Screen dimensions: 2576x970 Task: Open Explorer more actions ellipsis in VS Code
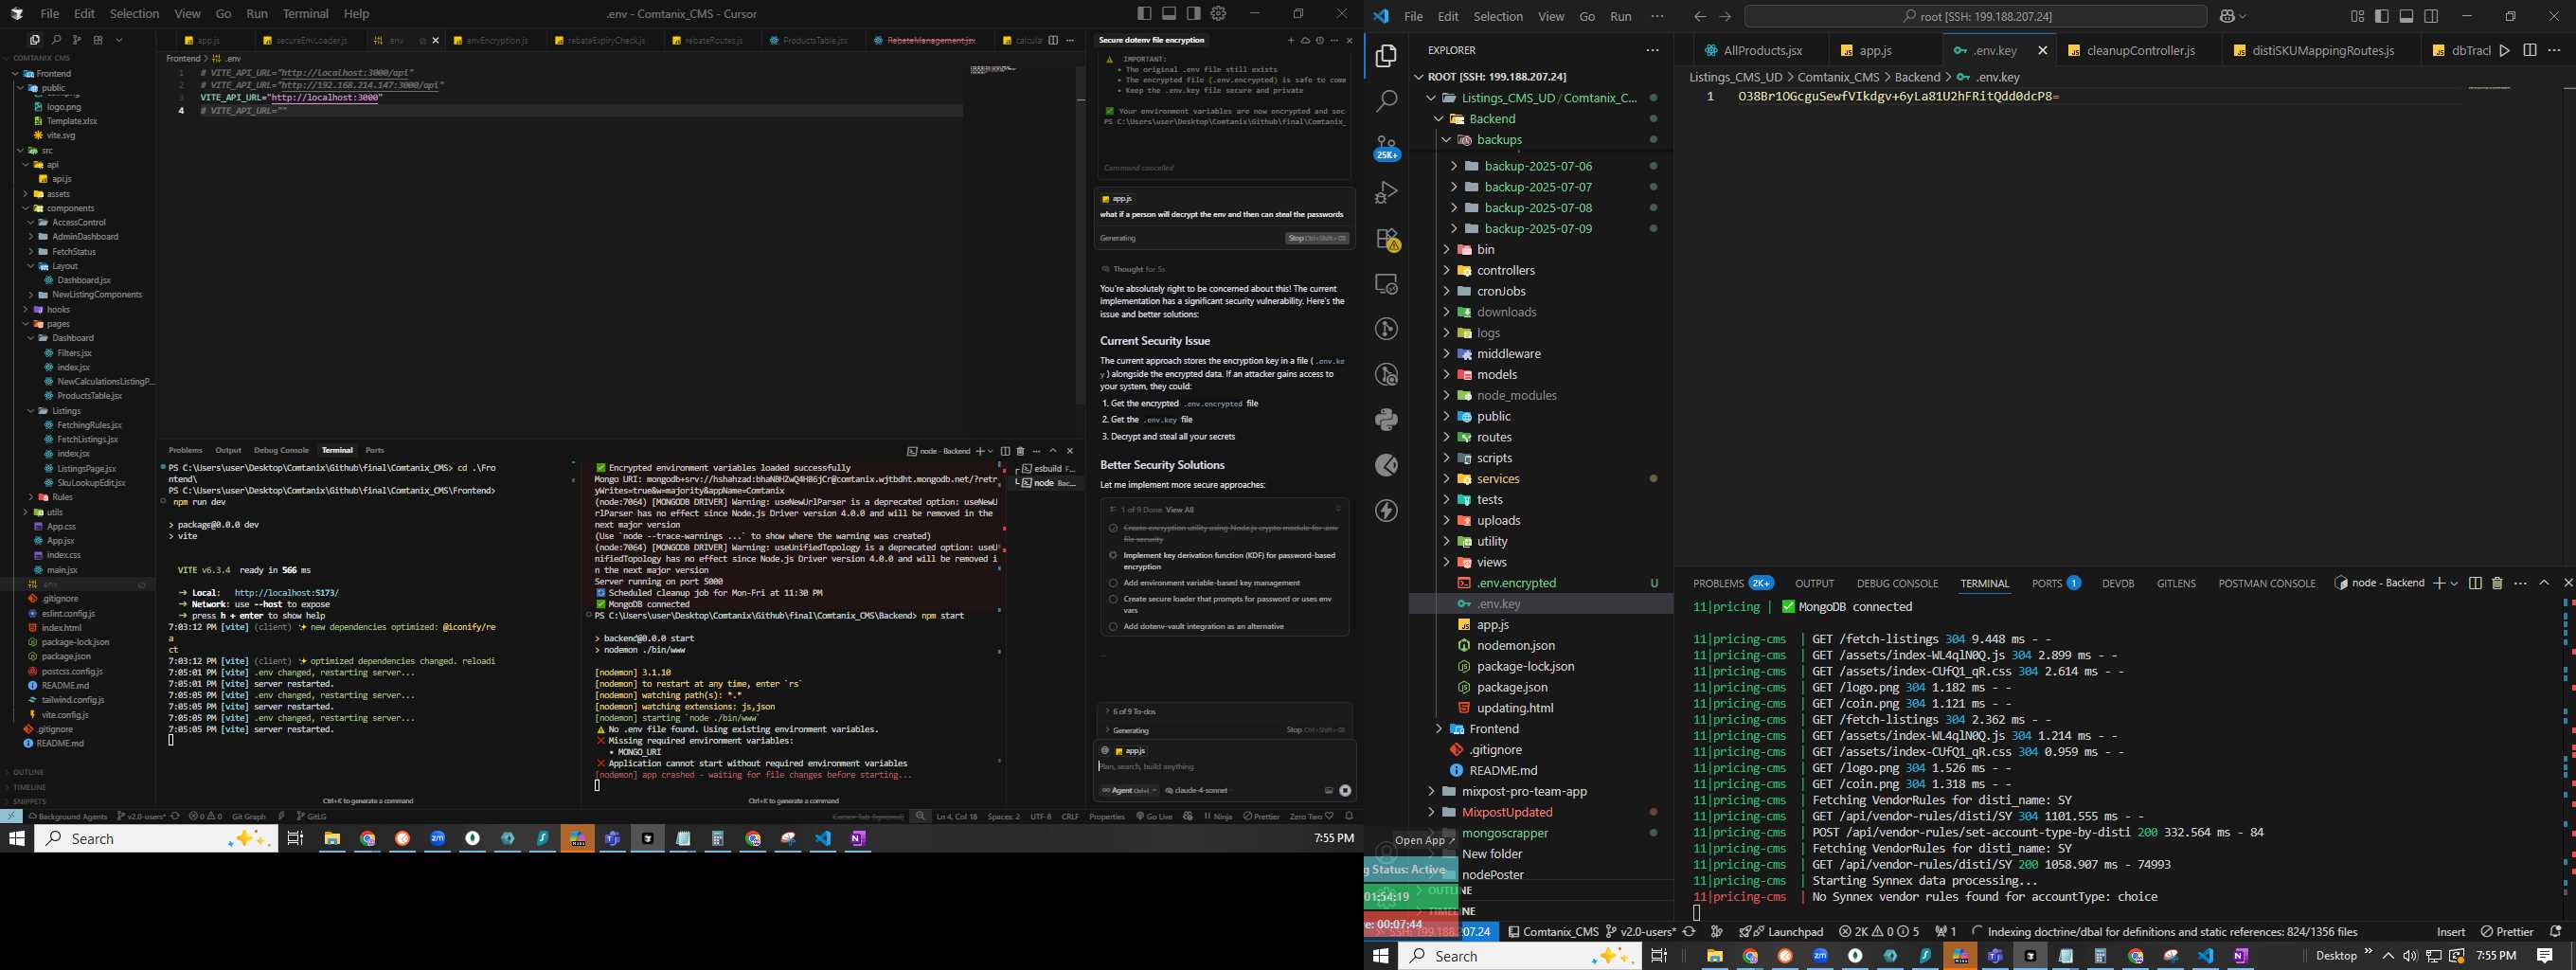coord(1652,50)
